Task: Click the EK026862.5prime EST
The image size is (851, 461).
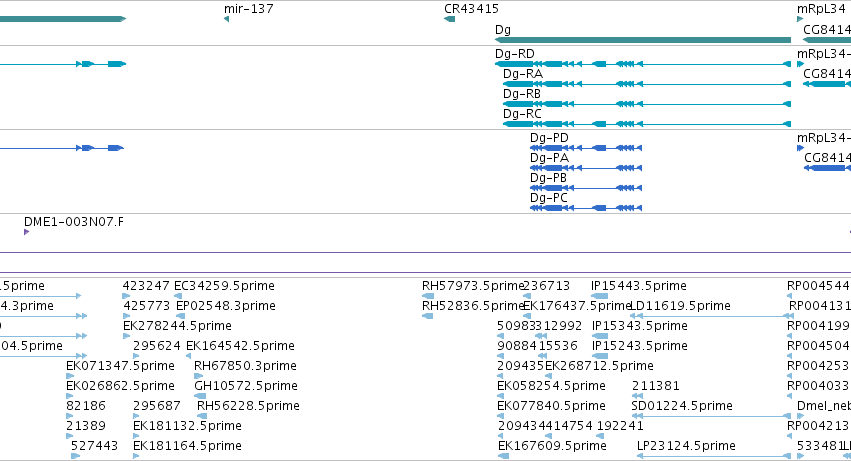Action: [x=70, y=396]
